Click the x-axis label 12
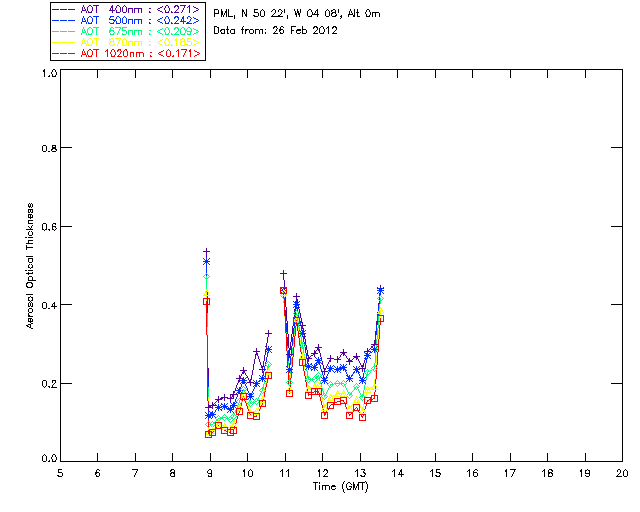640x512 pixels. click(322, 473)
